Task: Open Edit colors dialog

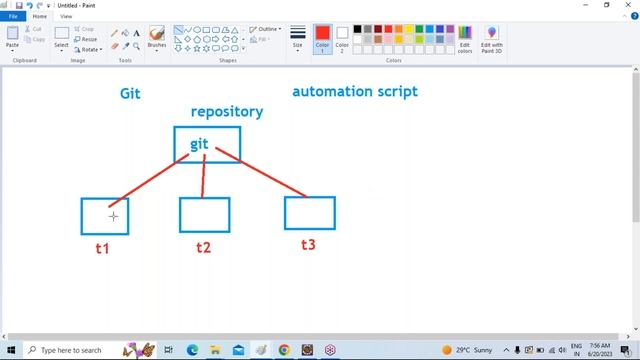Action: point(465,39)
